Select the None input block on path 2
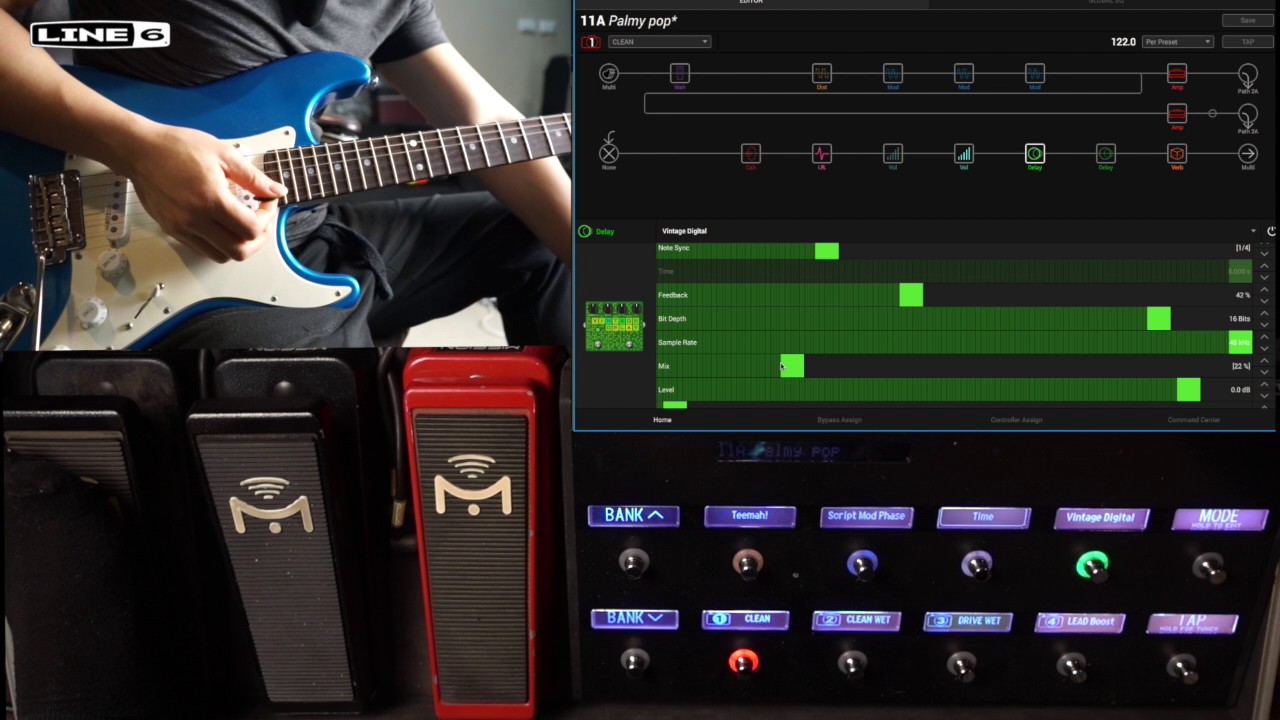Screen dimensions: 1280x720 pos(608,153)
